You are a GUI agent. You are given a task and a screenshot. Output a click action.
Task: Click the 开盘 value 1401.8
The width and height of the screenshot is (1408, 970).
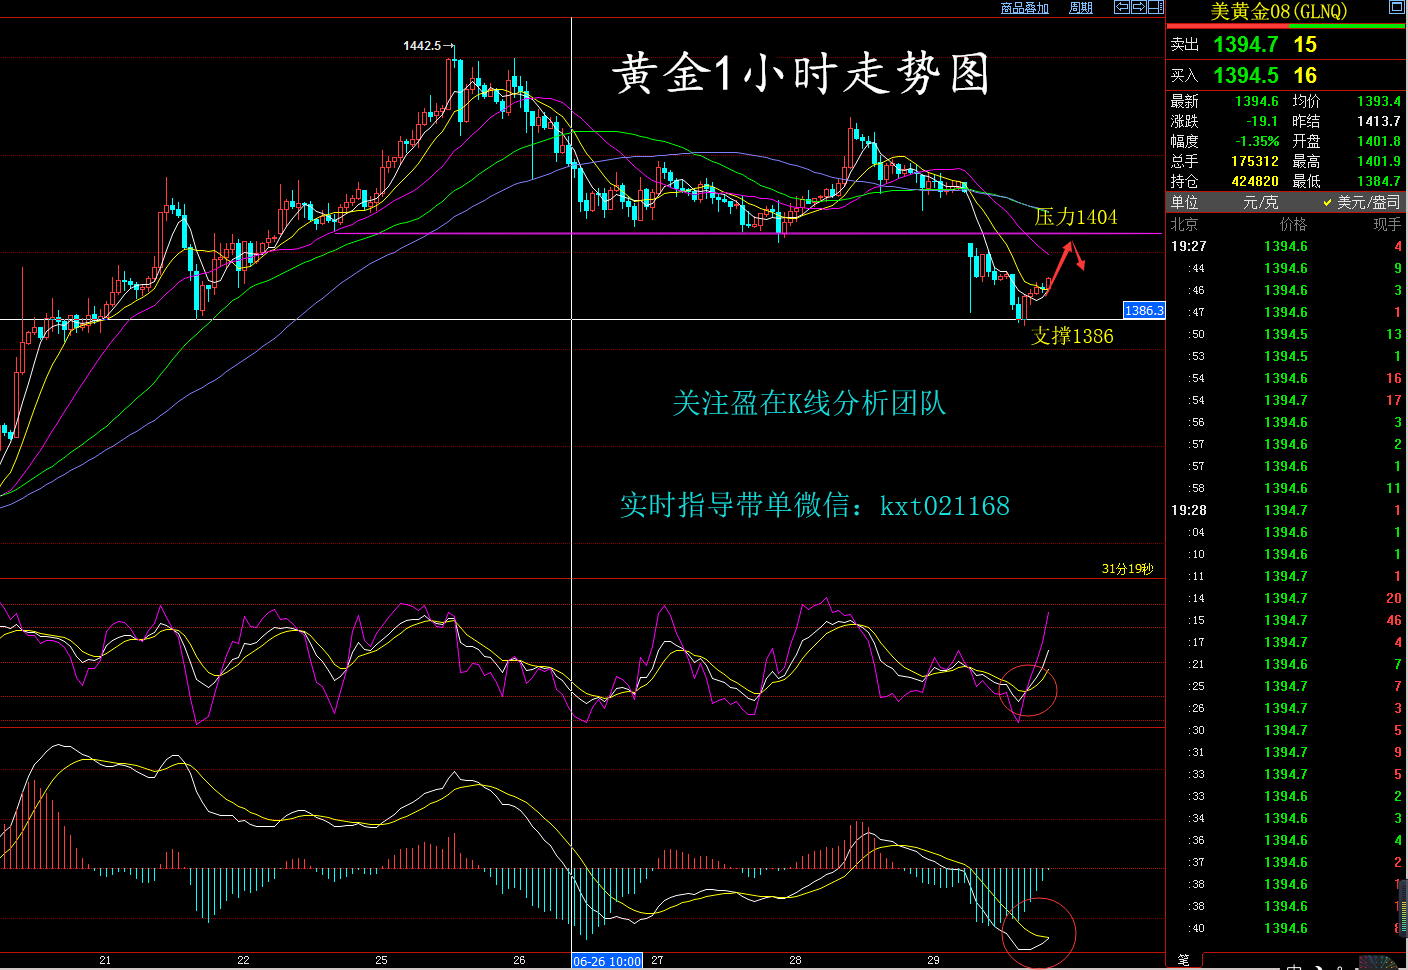coord(1379,141)
